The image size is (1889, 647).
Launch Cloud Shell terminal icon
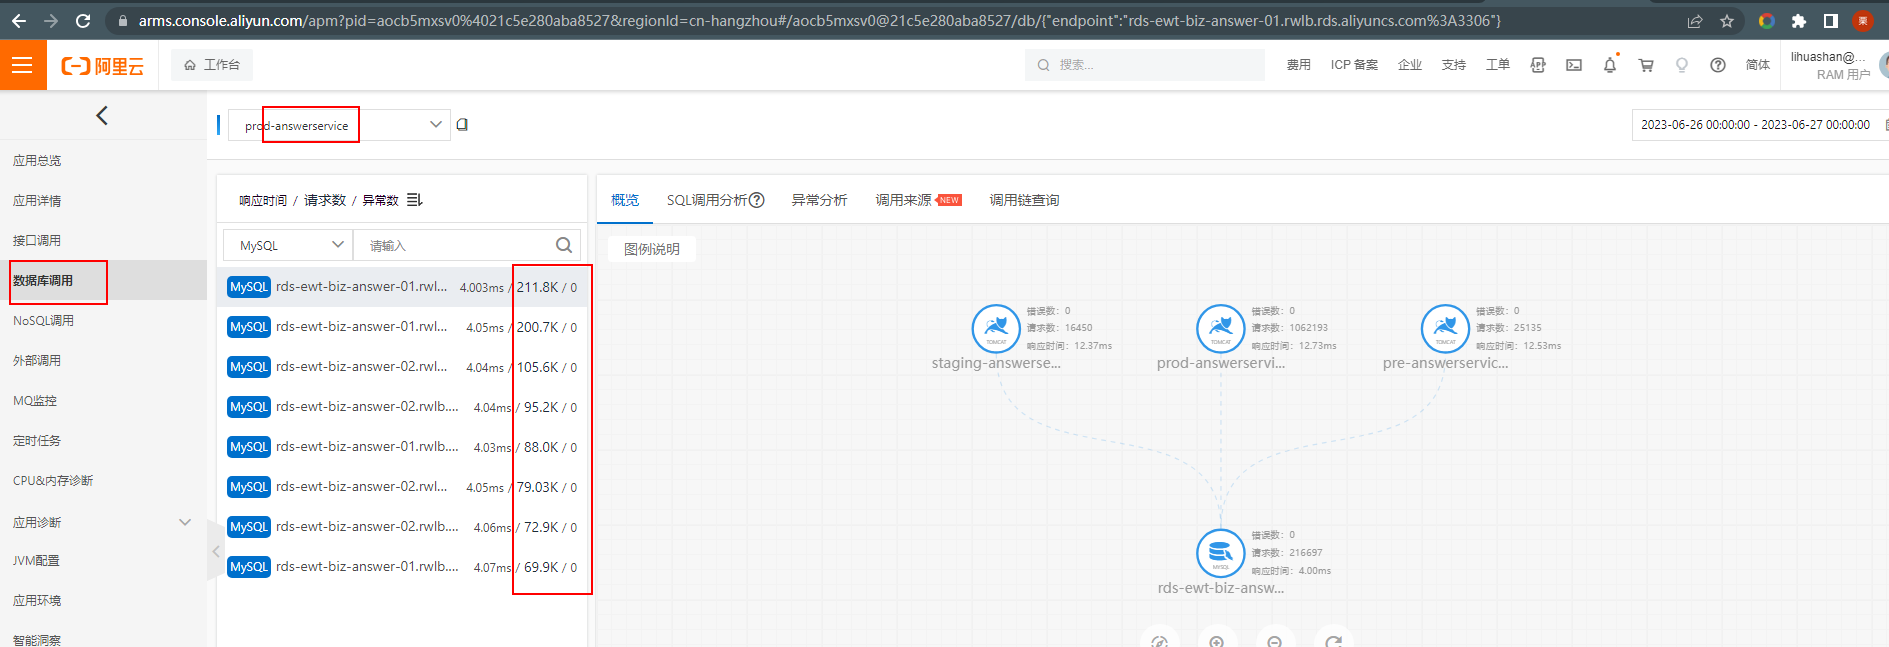[1574, 65]
